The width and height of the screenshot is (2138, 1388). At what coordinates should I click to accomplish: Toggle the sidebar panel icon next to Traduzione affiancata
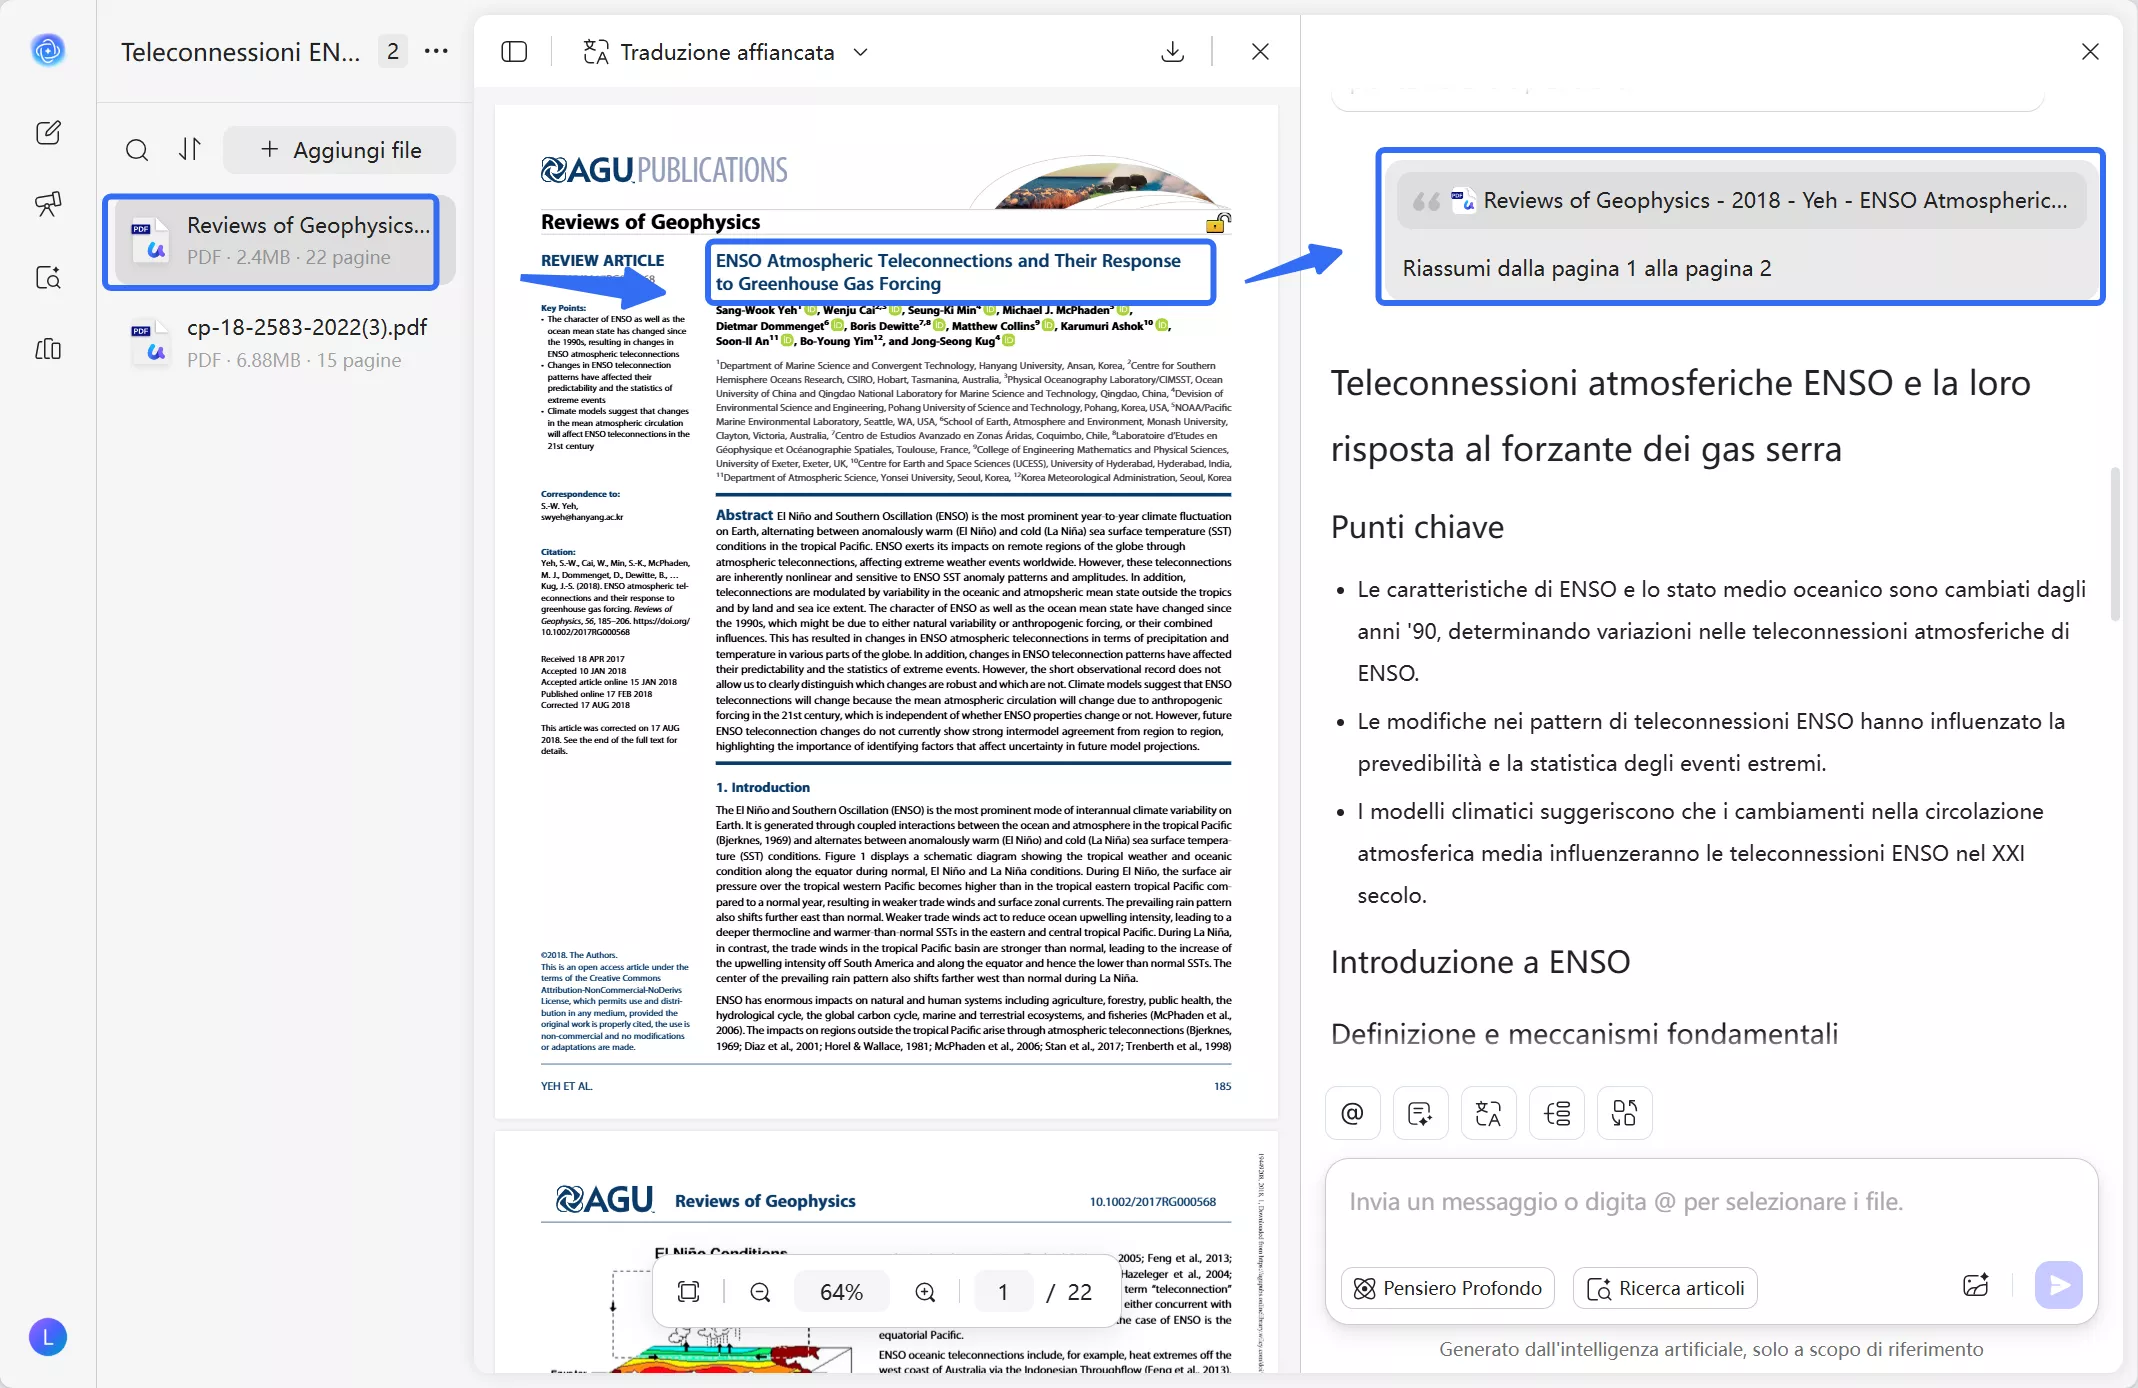pos(513,51)
